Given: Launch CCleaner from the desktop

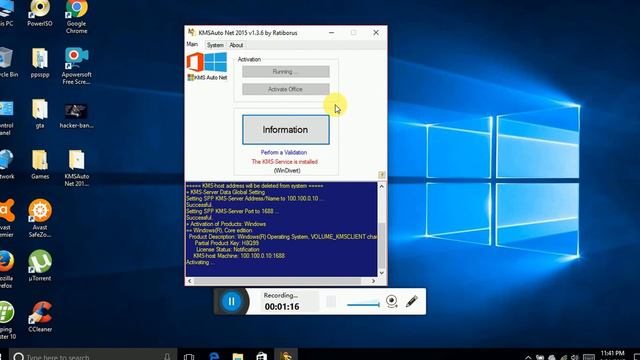Looking at the screenshot, I should (x=40, y=317).
